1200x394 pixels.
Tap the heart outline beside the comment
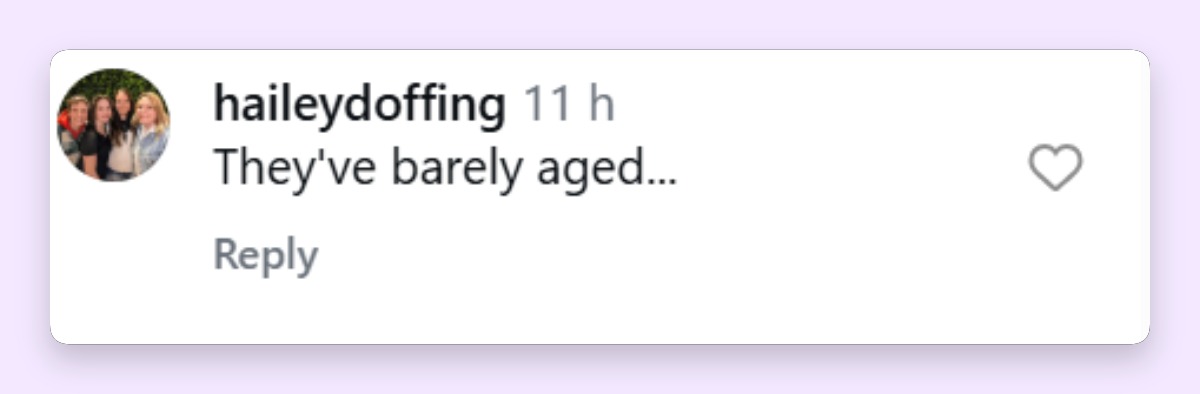coord(1056,167)
